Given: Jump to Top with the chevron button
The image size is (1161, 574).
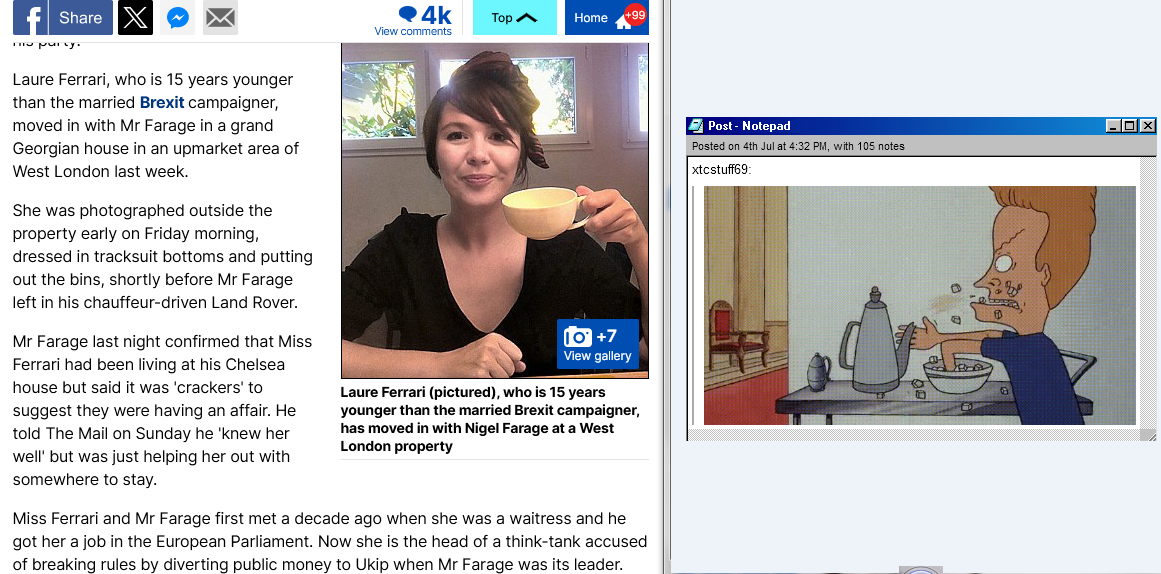Looking at the screenshot, I should tap(515, 18).
